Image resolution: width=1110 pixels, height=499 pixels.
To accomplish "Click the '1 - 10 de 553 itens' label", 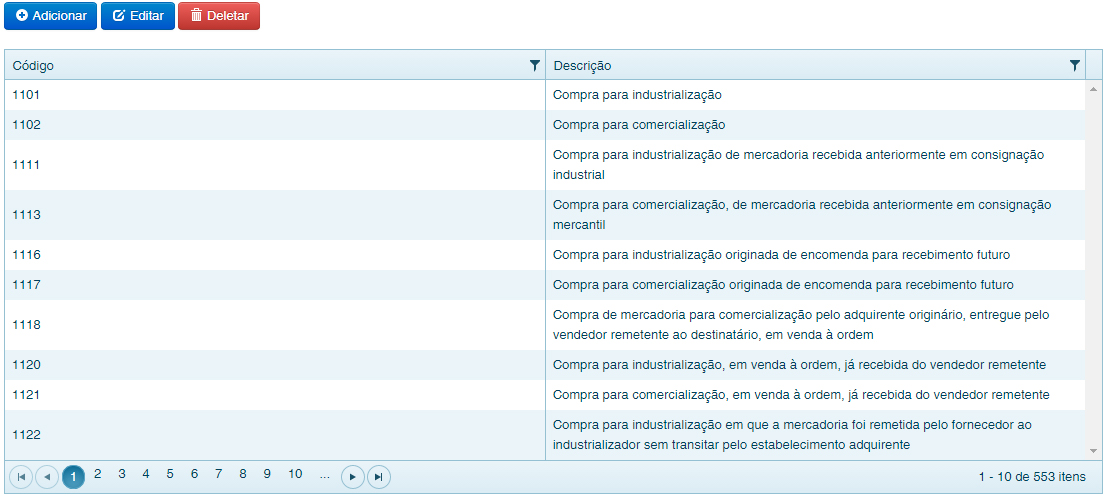I will pyautogui.click(x=1032, y=477).
